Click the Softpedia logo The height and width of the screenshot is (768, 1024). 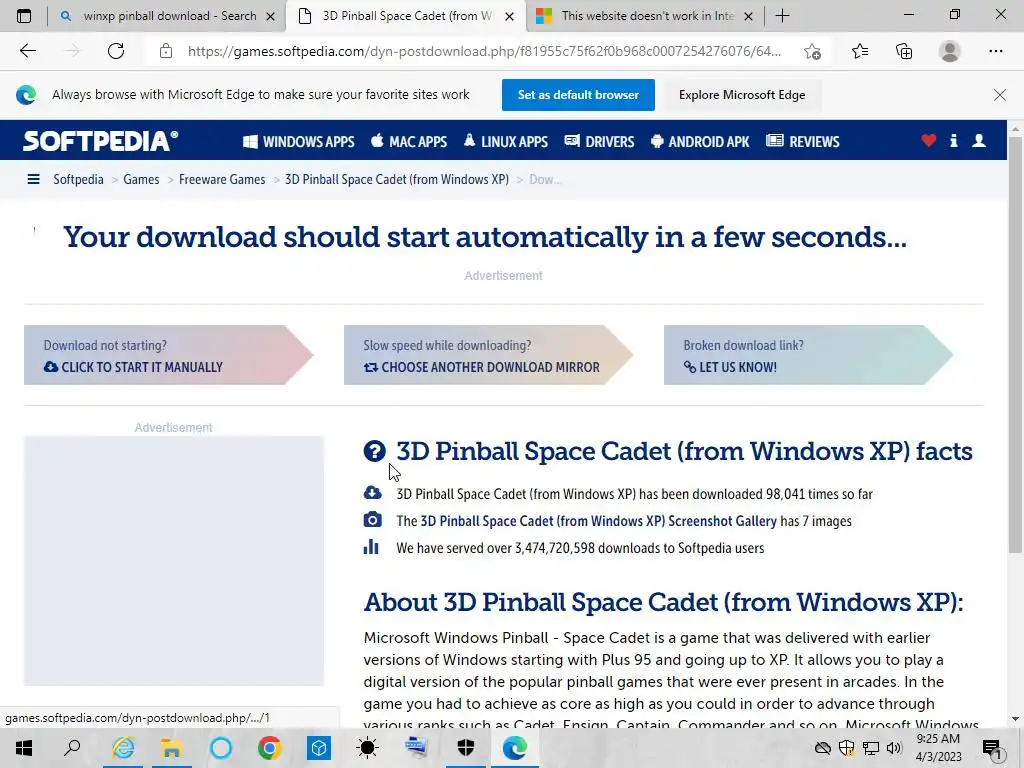click(100, 141)
